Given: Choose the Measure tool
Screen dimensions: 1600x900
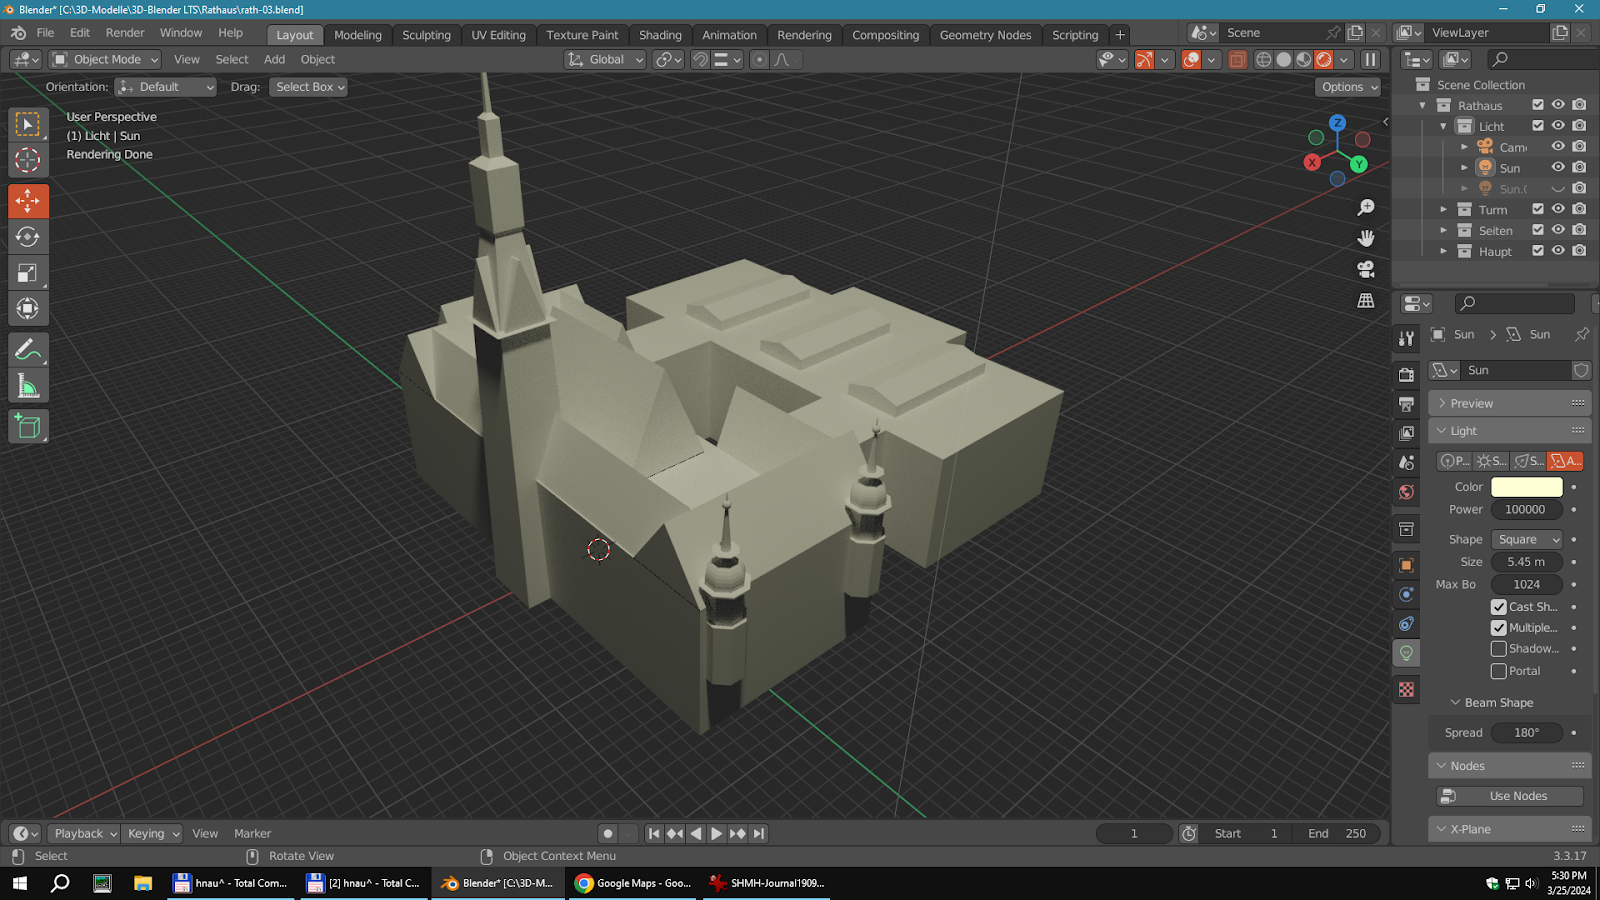Looking at the screenshot, I should [x=28, y=386].
